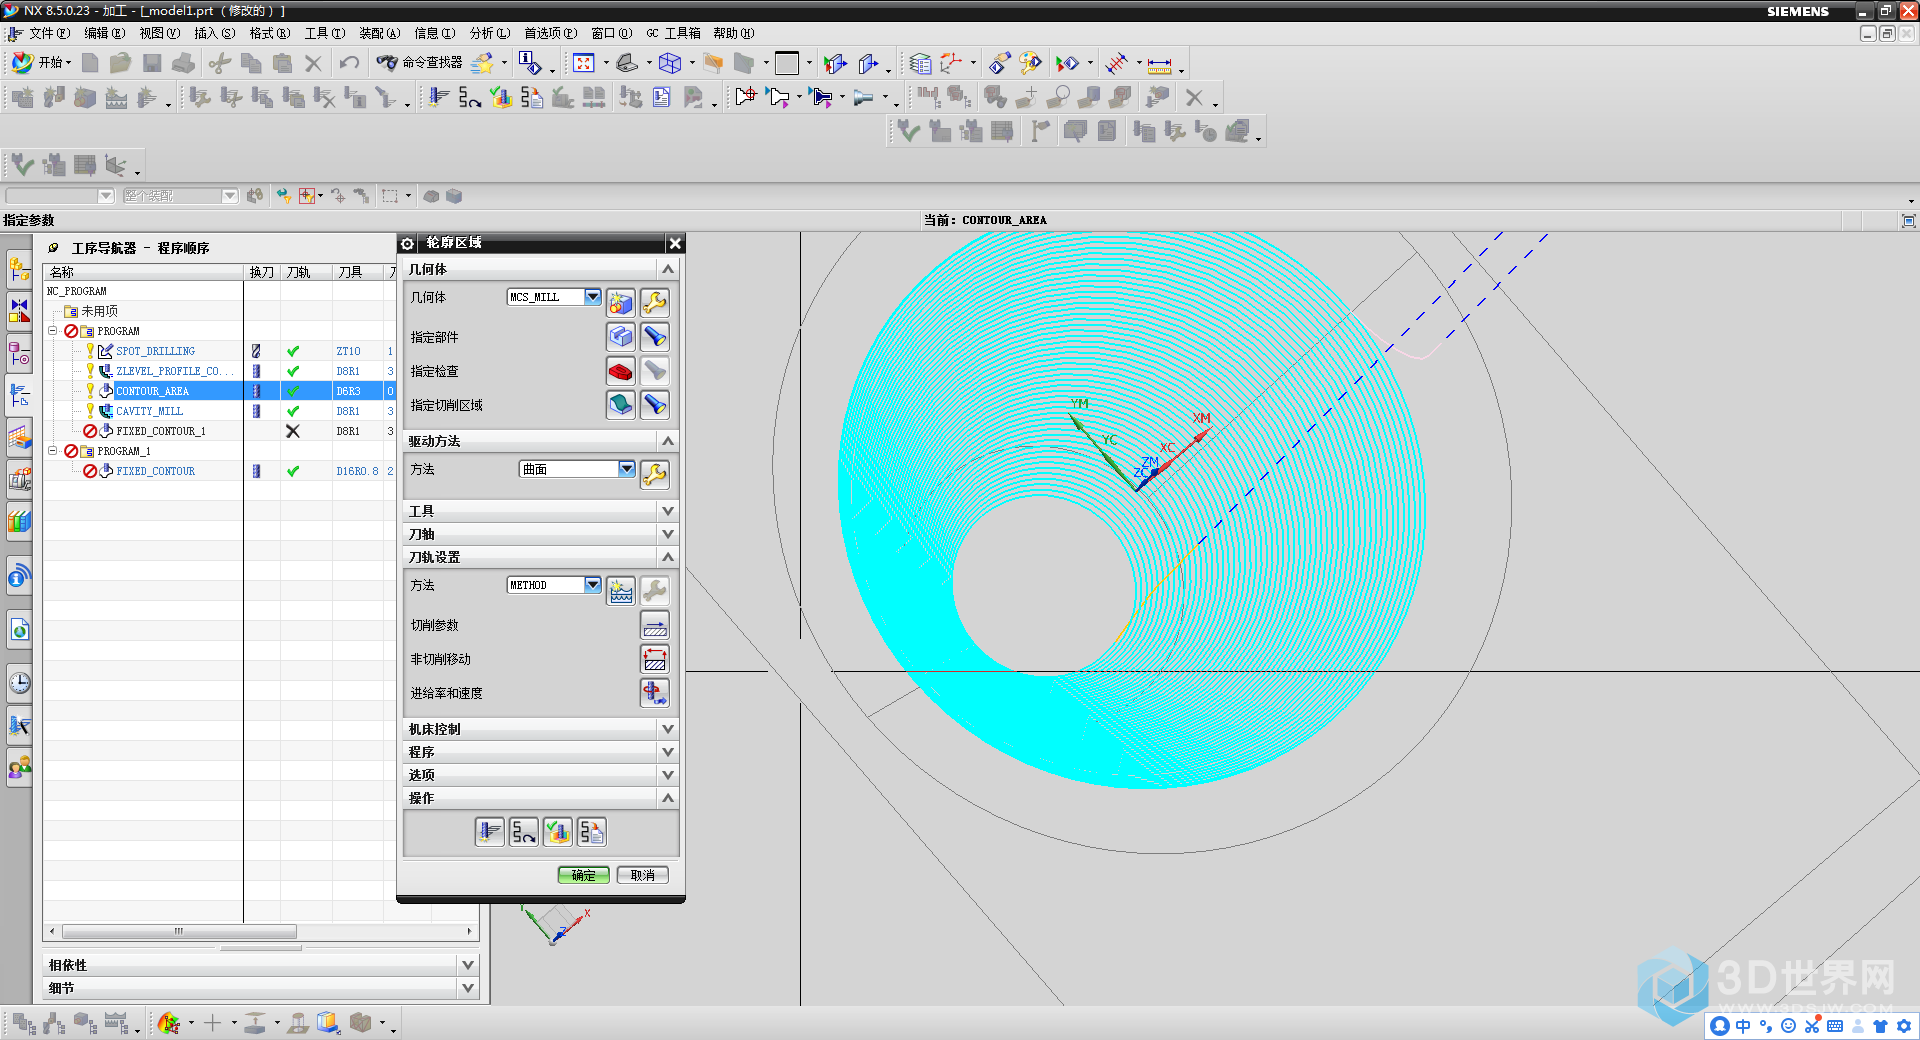This screenshot has height=1040, width=1920.
Task: Click the Command Finder binoculars icon
Action: click(387, 63)
